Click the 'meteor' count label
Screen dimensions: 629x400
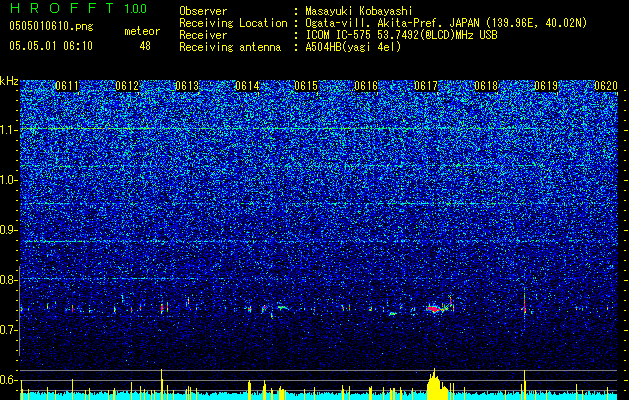(142, 31)
